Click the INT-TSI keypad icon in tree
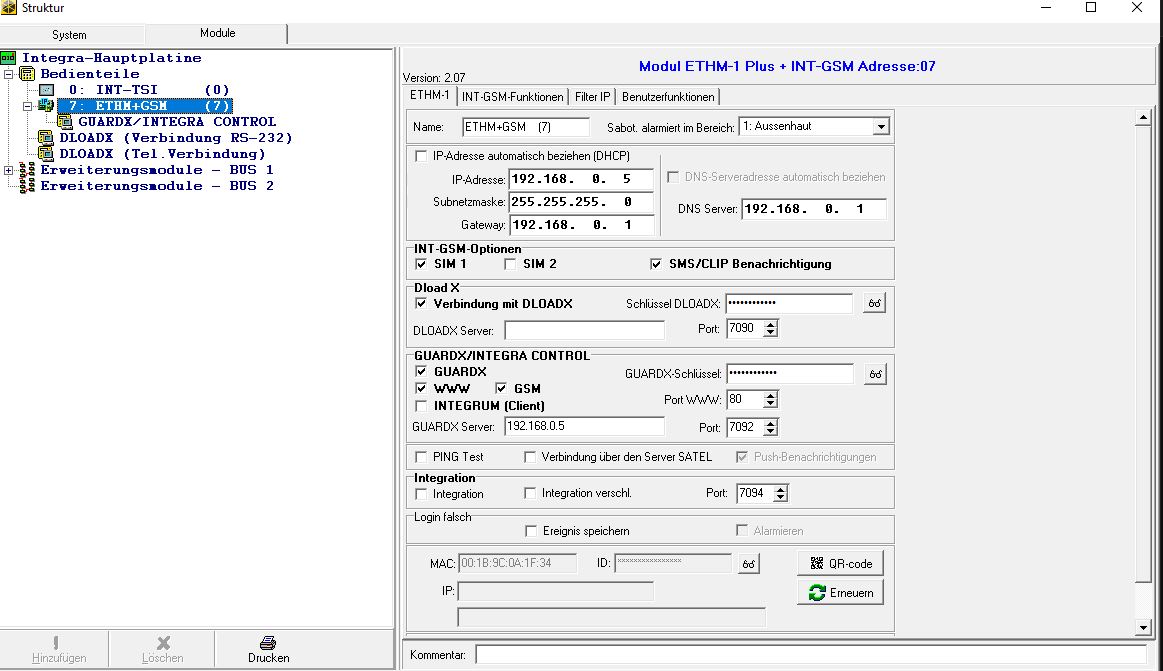The width and height of the screenshot is (1163, 671). pyautogui.click(x=46, y=90)
